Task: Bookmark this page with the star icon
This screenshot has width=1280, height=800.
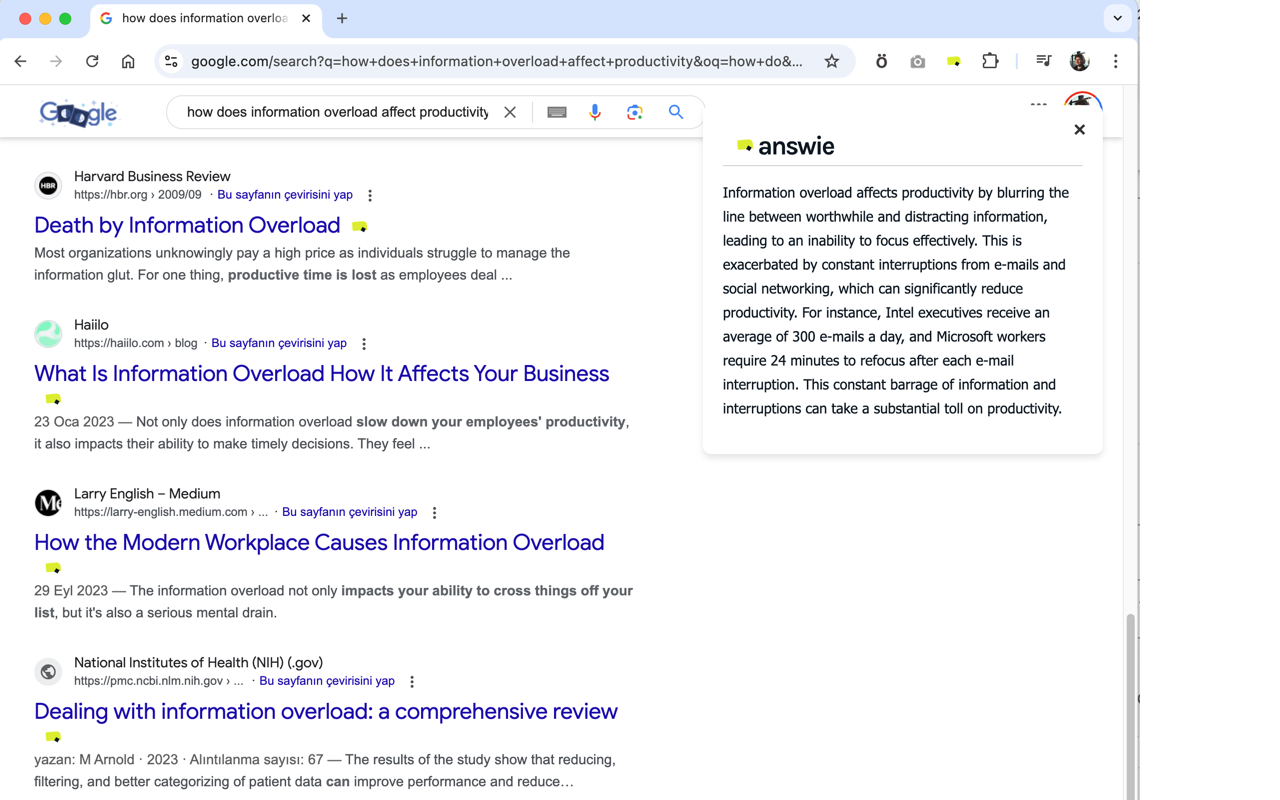Action: [x=832, y=61]
